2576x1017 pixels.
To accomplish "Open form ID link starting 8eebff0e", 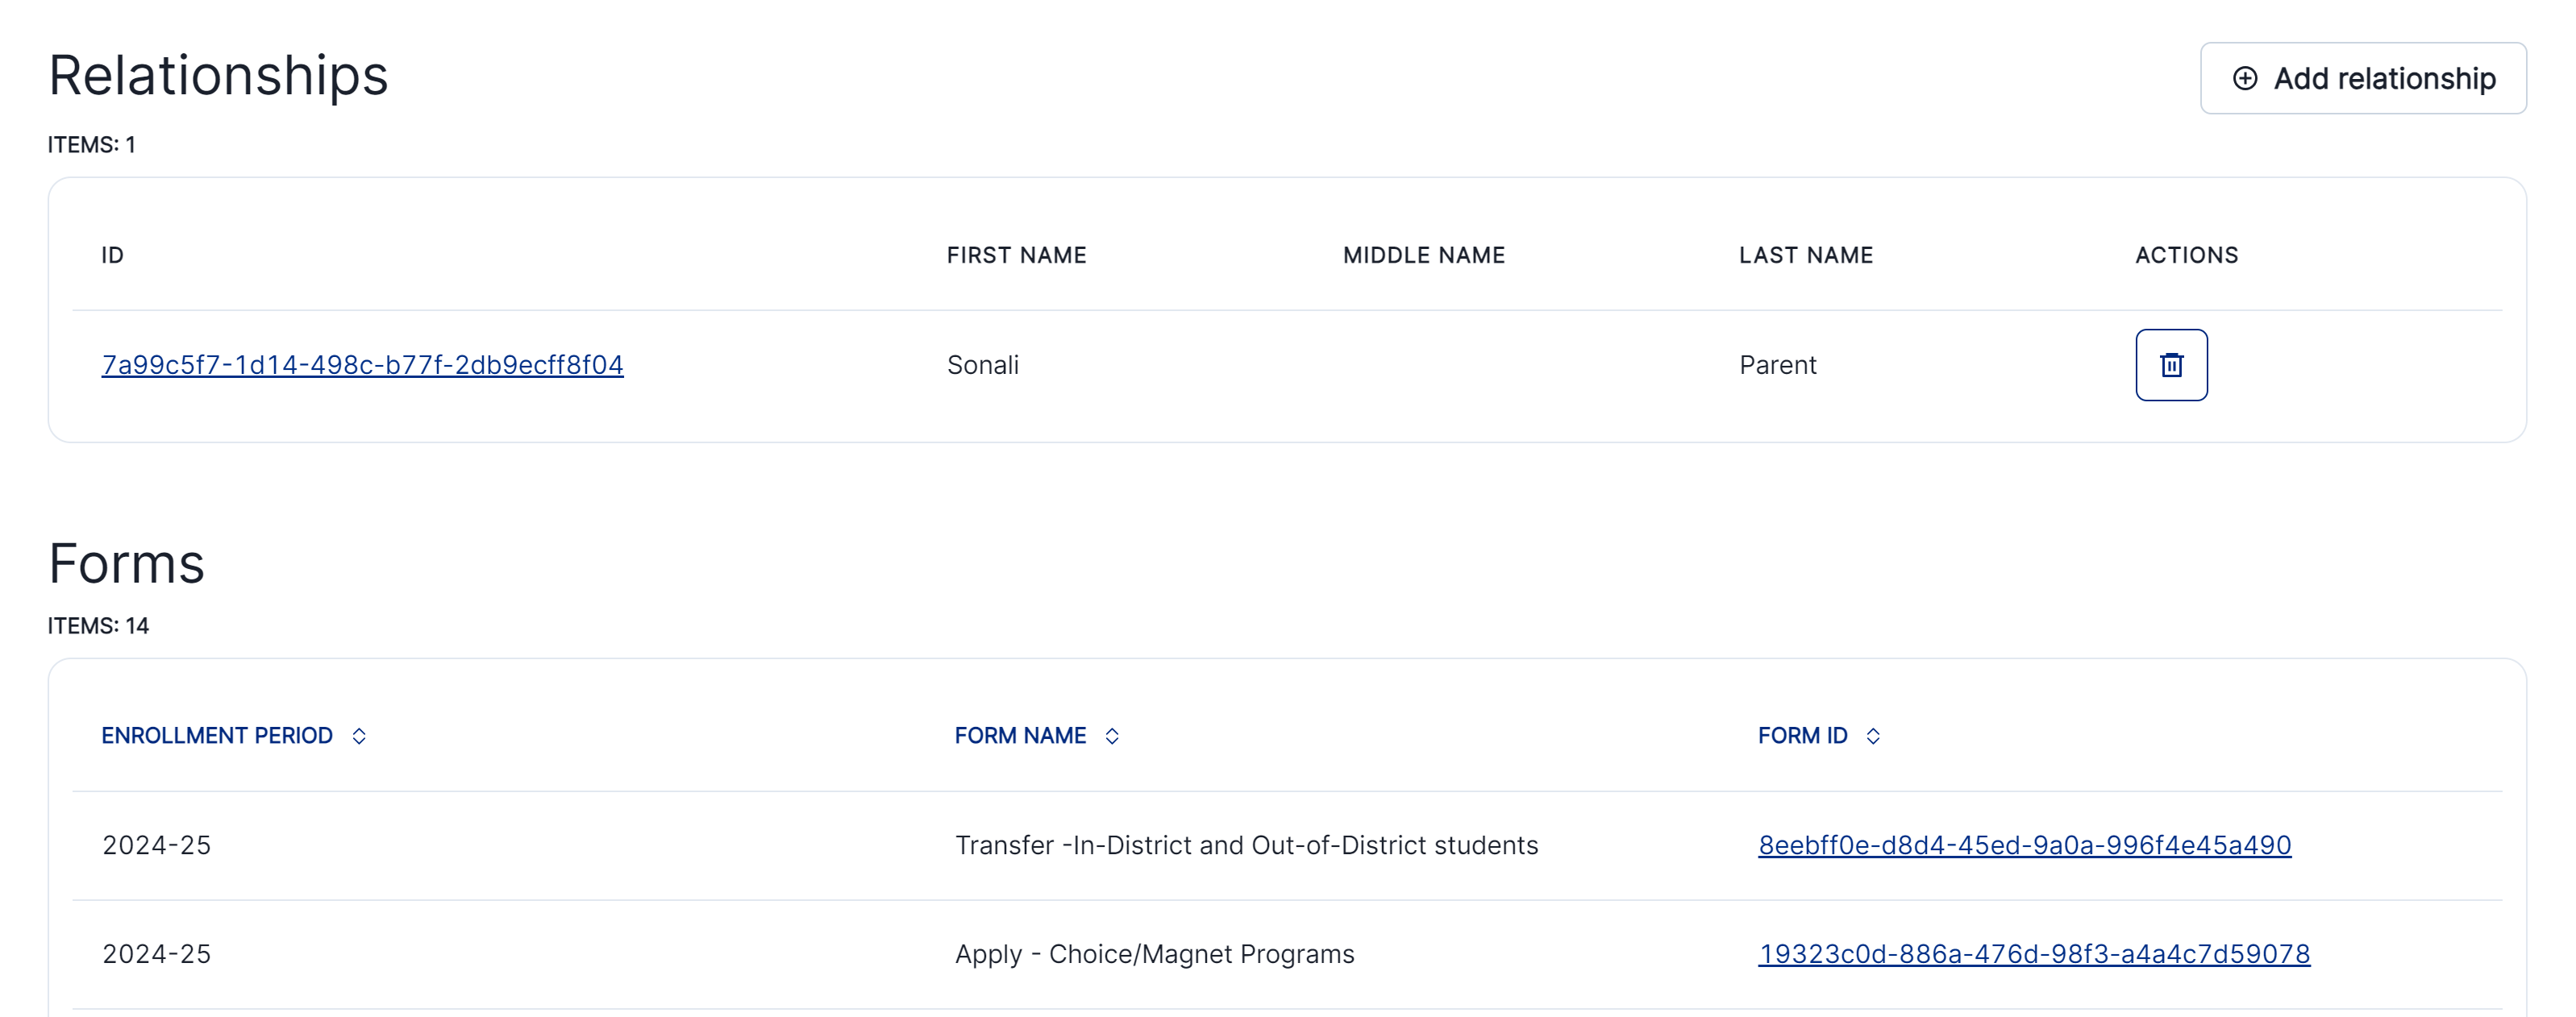I will click(x=2024, y=845).
